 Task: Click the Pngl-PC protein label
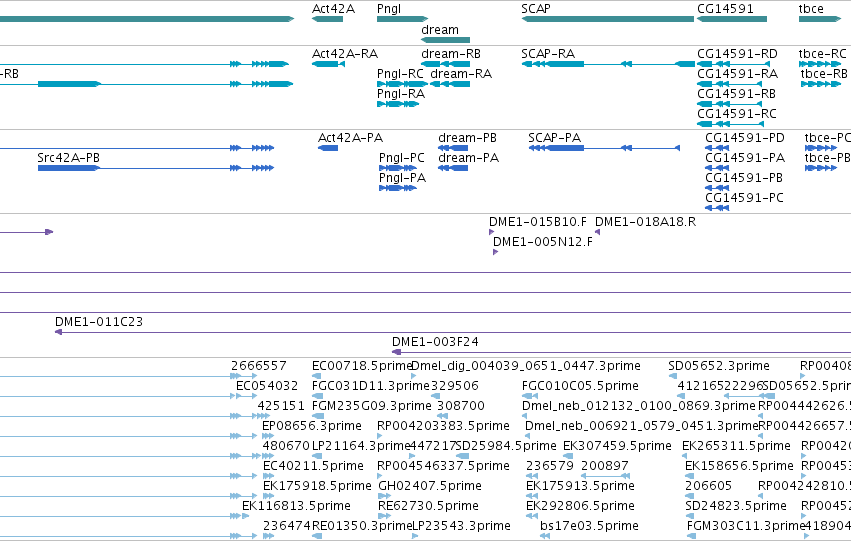[402, 158]
